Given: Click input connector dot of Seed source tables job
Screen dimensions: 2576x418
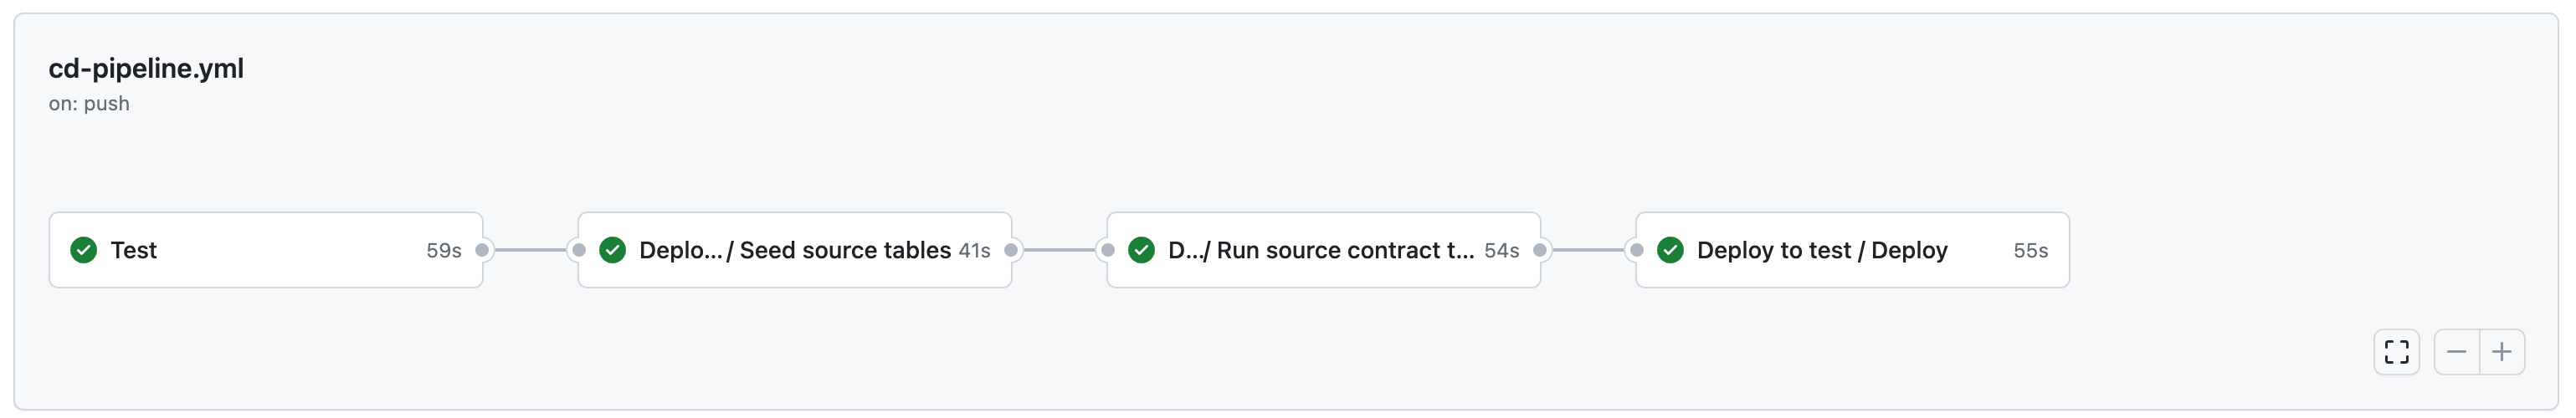Looking at the screenshot, I should coord(578,250).
